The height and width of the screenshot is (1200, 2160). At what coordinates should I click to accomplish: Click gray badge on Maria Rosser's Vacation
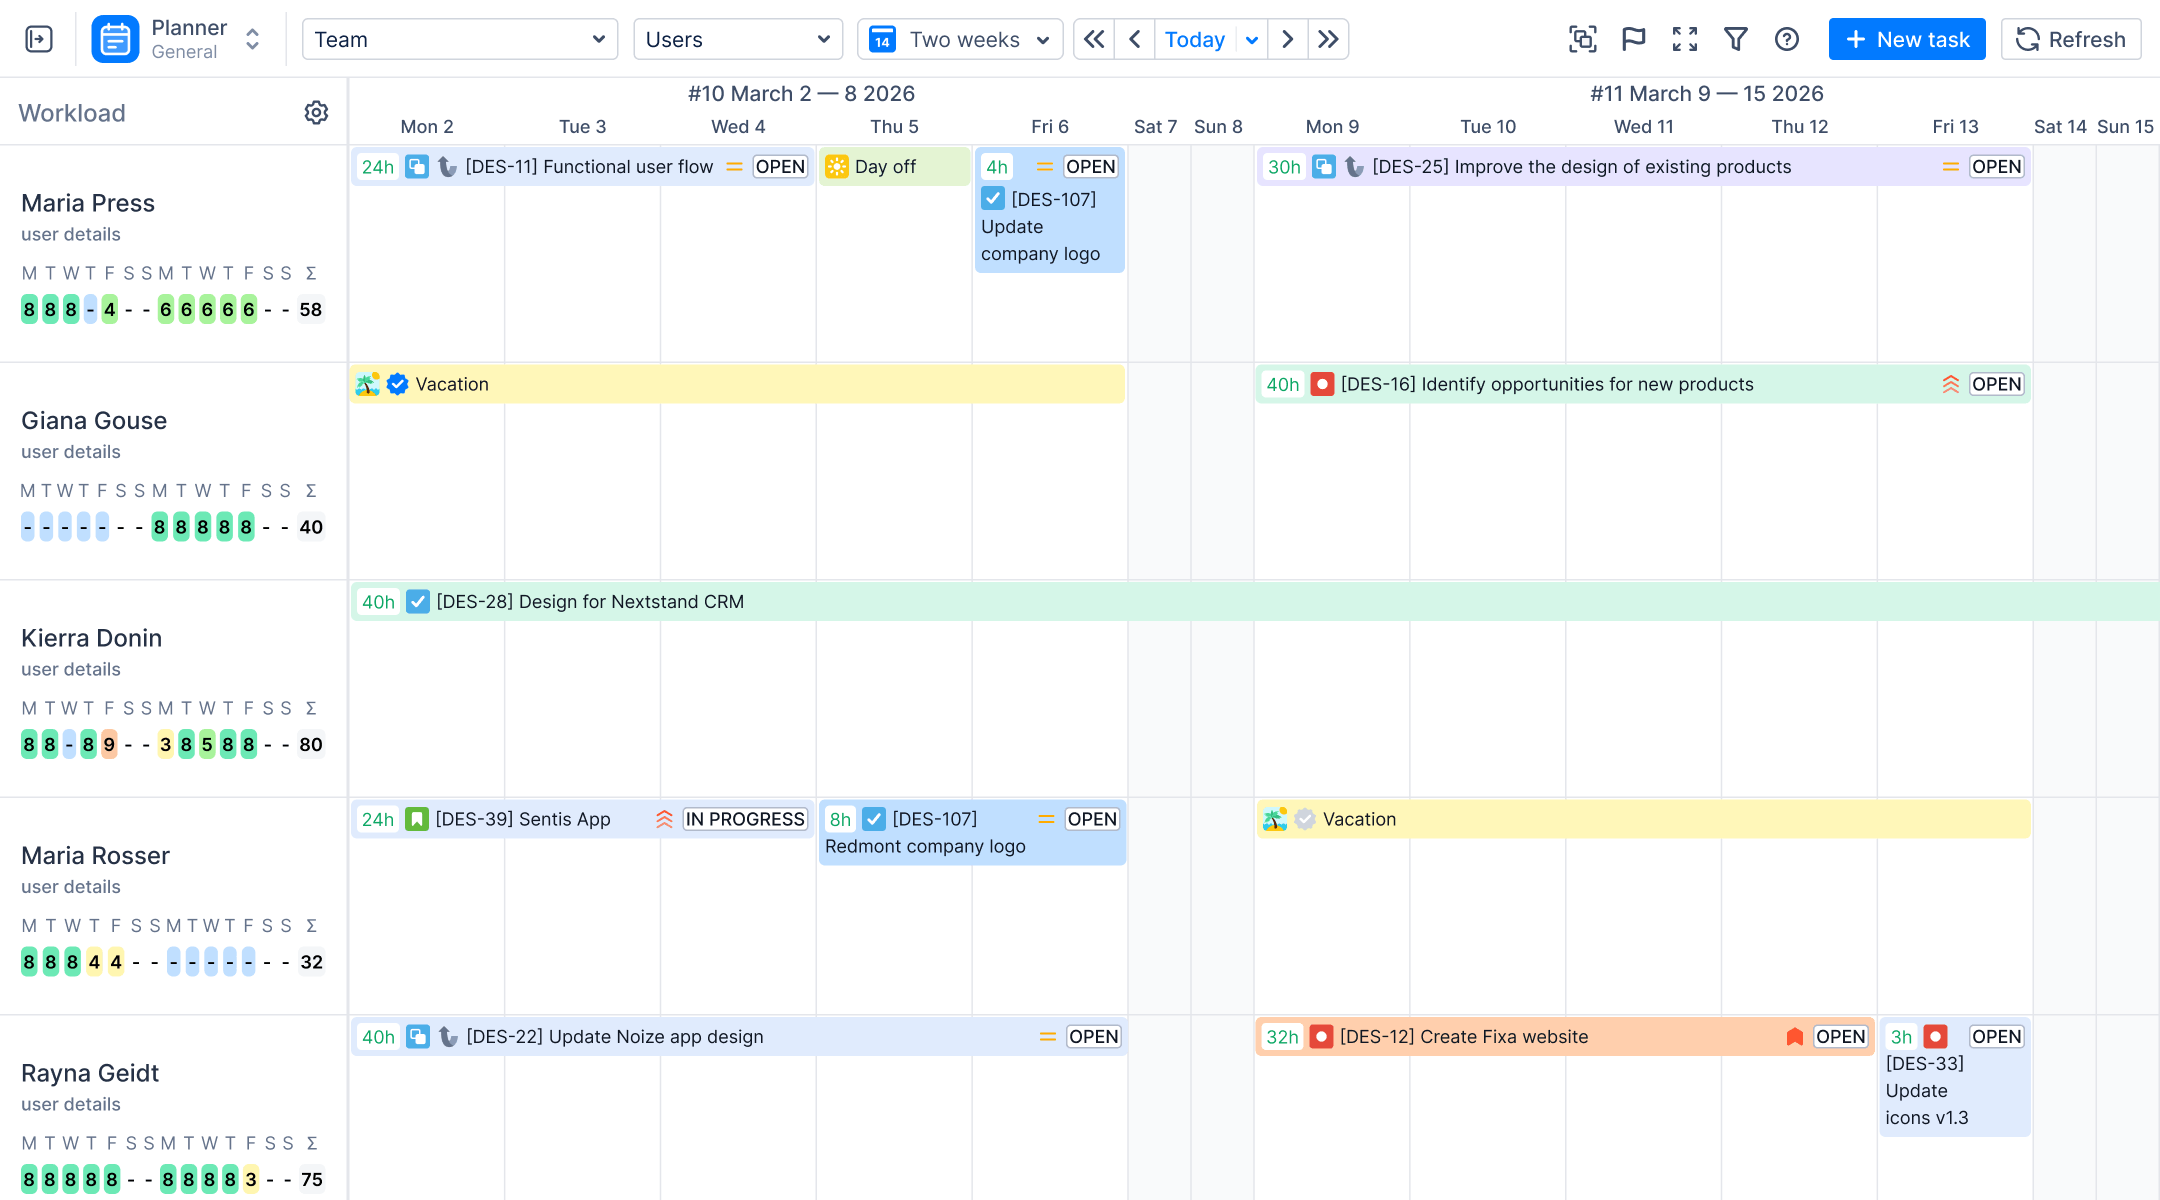coord(1305,819)
